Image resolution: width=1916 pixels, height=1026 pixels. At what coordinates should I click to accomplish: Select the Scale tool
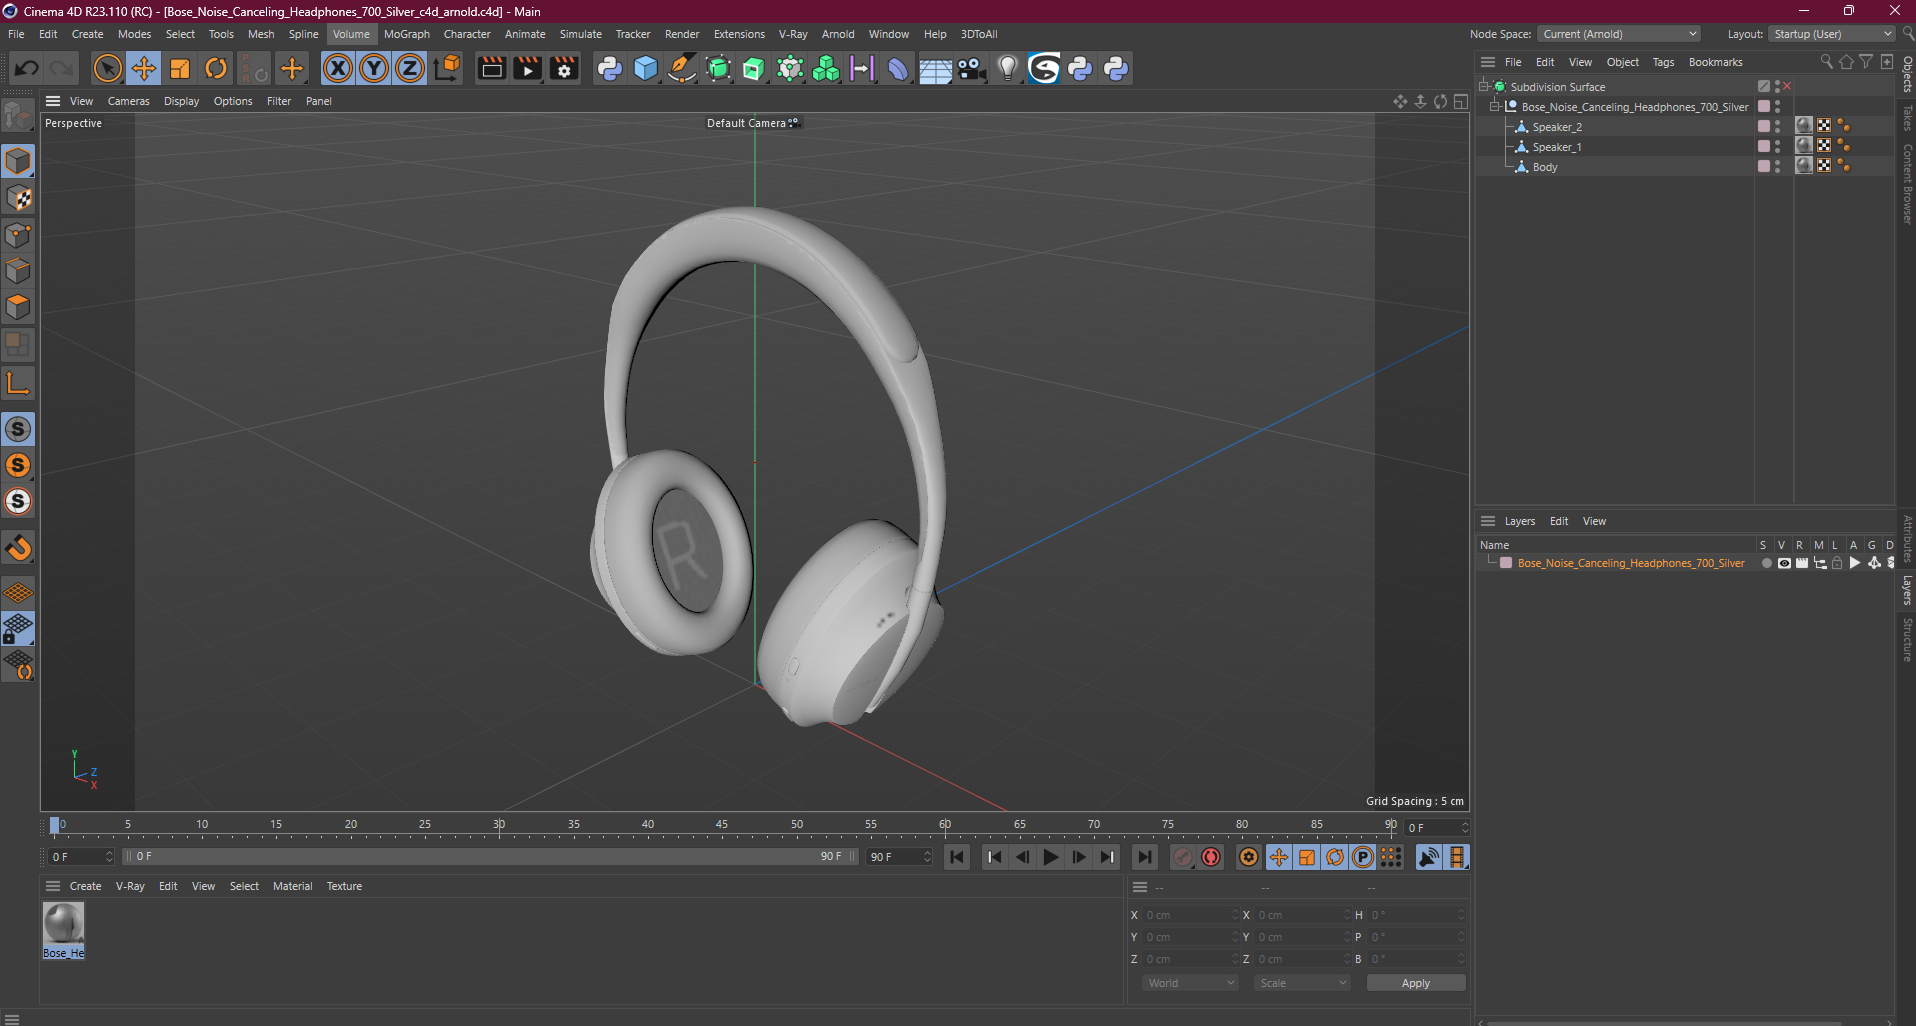pos(180,68)
